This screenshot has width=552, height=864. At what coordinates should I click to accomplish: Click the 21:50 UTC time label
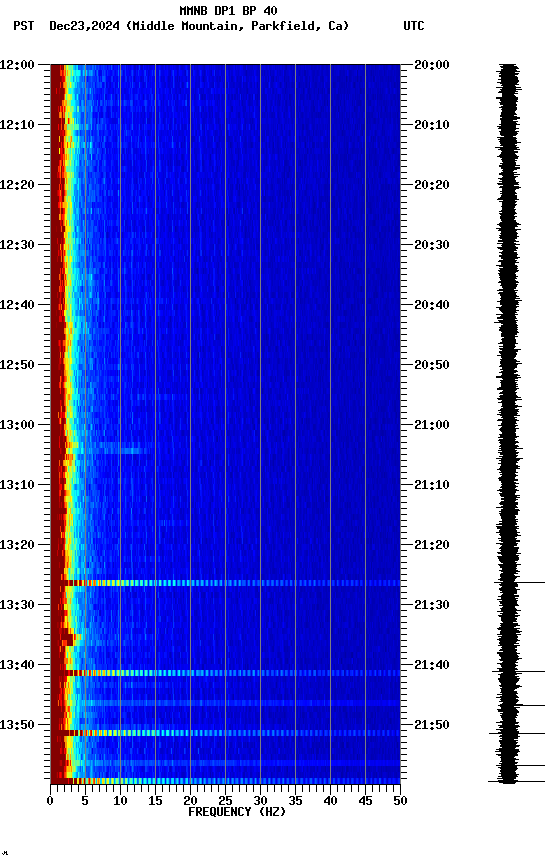[432, 725]
